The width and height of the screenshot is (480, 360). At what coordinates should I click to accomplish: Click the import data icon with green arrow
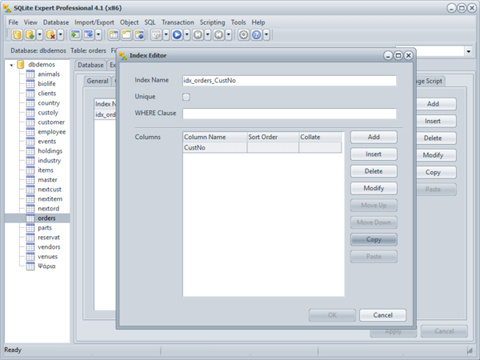click(75, 35)
